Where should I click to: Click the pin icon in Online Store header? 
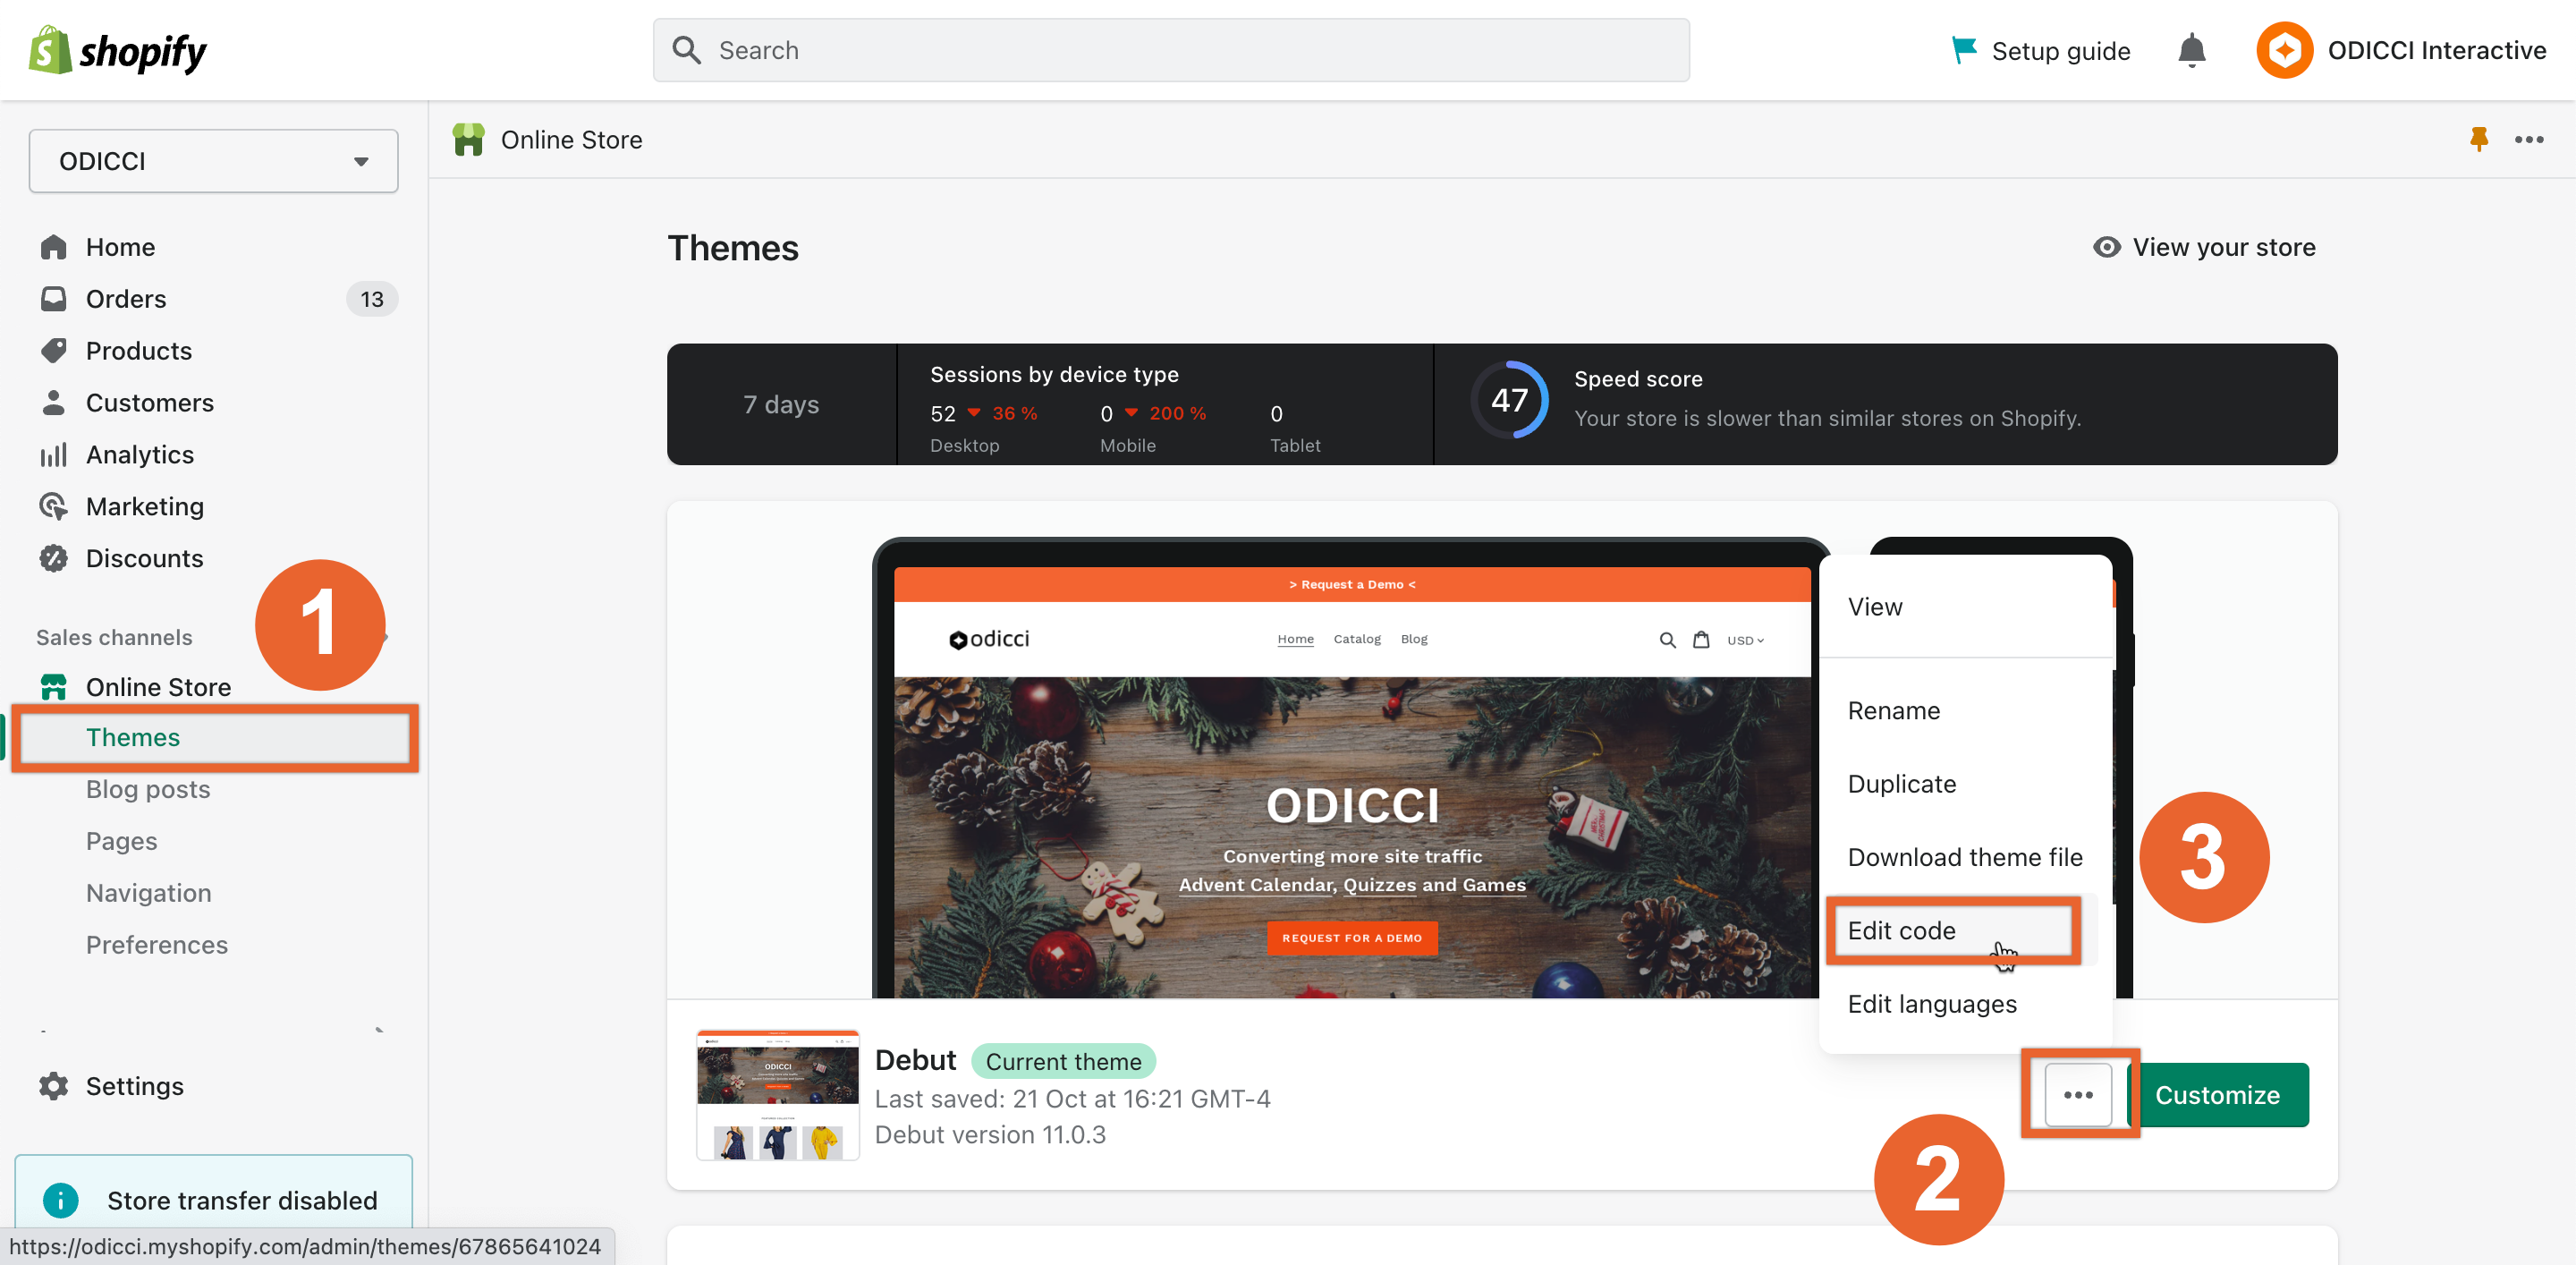2478,139
